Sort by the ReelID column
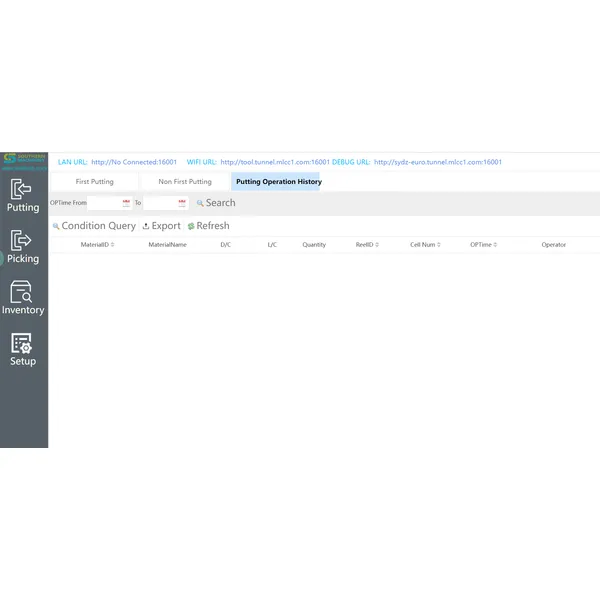The height and width of the screenshot is (600, 600). pyautogui.click(x=367, y=245)
